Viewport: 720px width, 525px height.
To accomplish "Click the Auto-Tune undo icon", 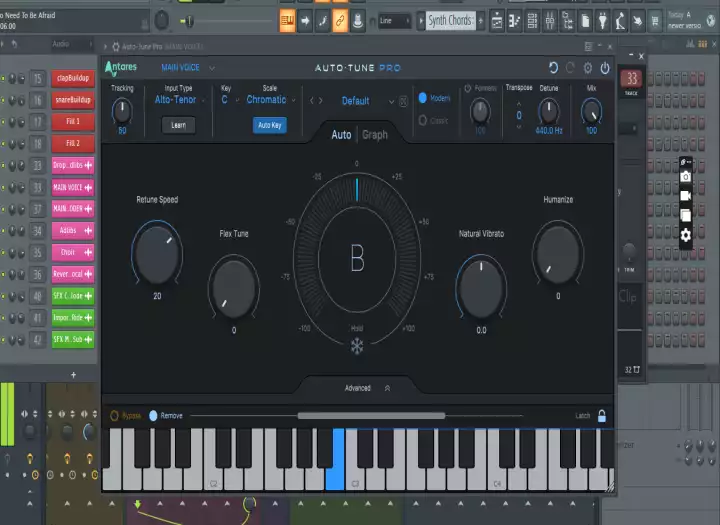I will point(553,68).
